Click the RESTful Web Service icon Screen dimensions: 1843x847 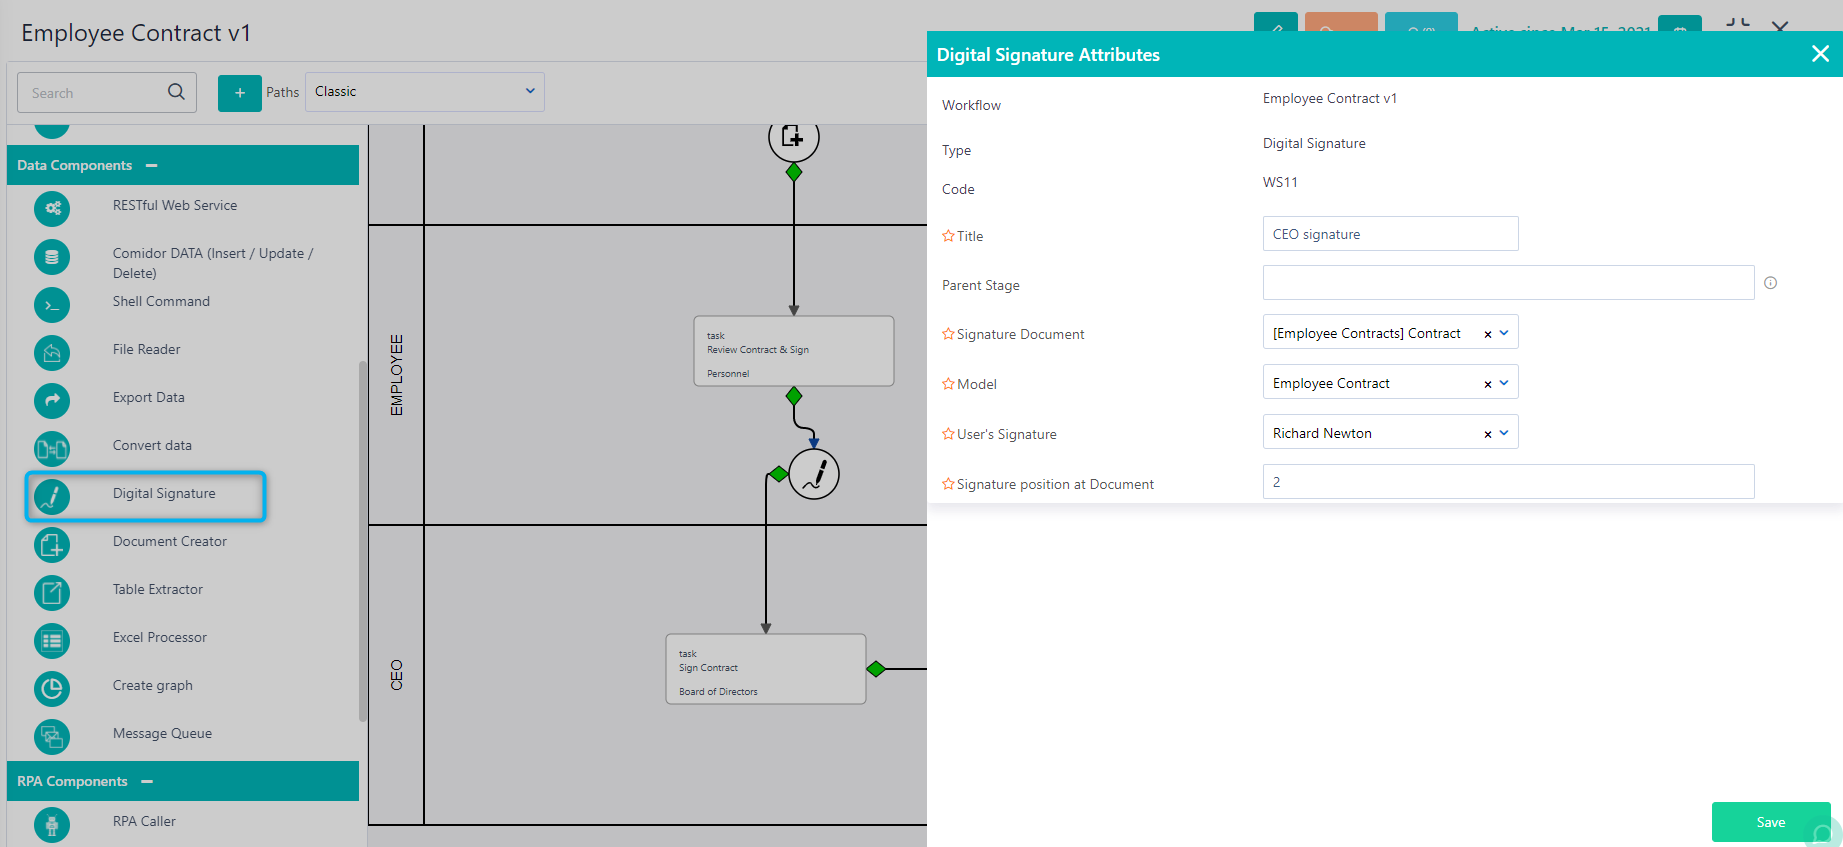point(52,208)
